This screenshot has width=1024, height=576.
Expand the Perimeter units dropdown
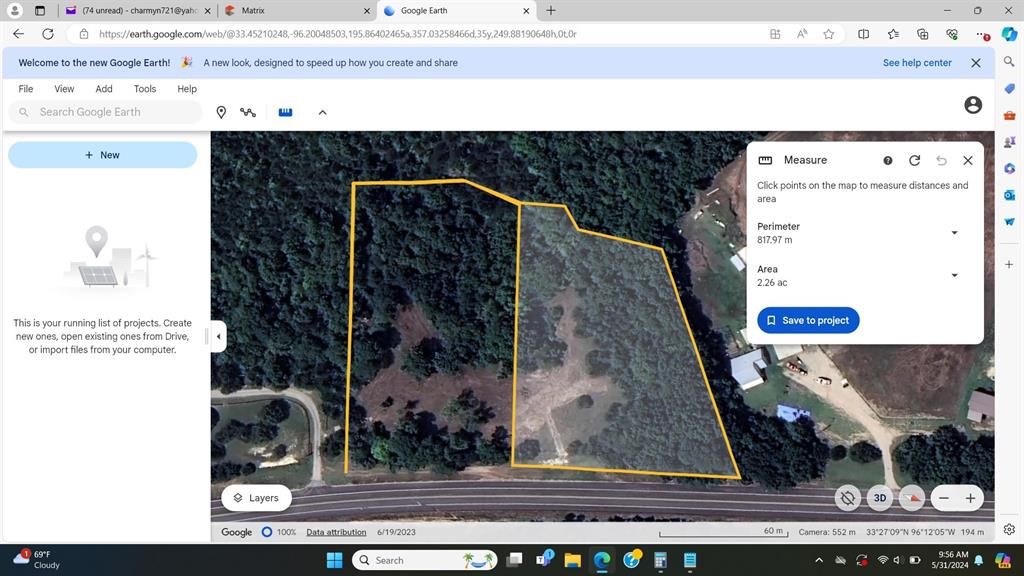[954, 233]
